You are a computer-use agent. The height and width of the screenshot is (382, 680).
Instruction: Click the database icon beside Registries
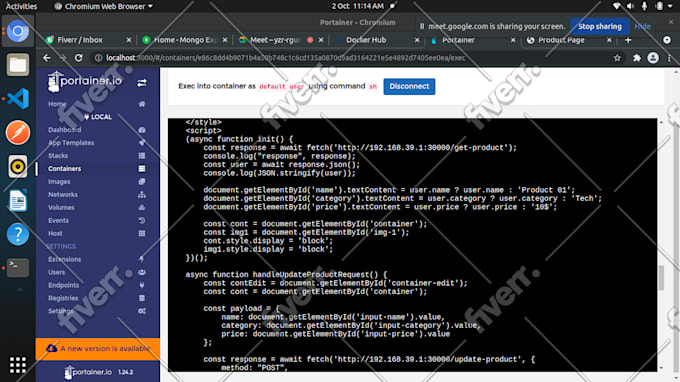coord(142,298)
